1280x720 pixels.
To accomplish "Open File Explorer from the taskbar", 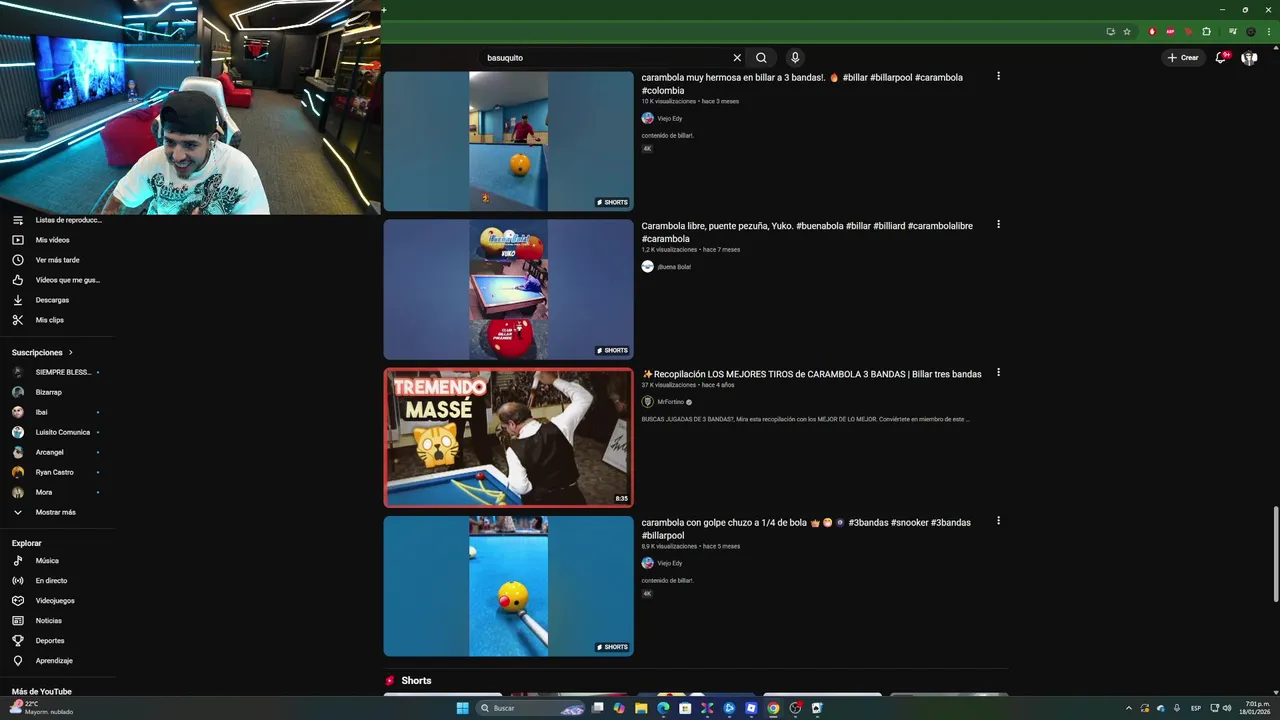I will [x=641, y=708].
